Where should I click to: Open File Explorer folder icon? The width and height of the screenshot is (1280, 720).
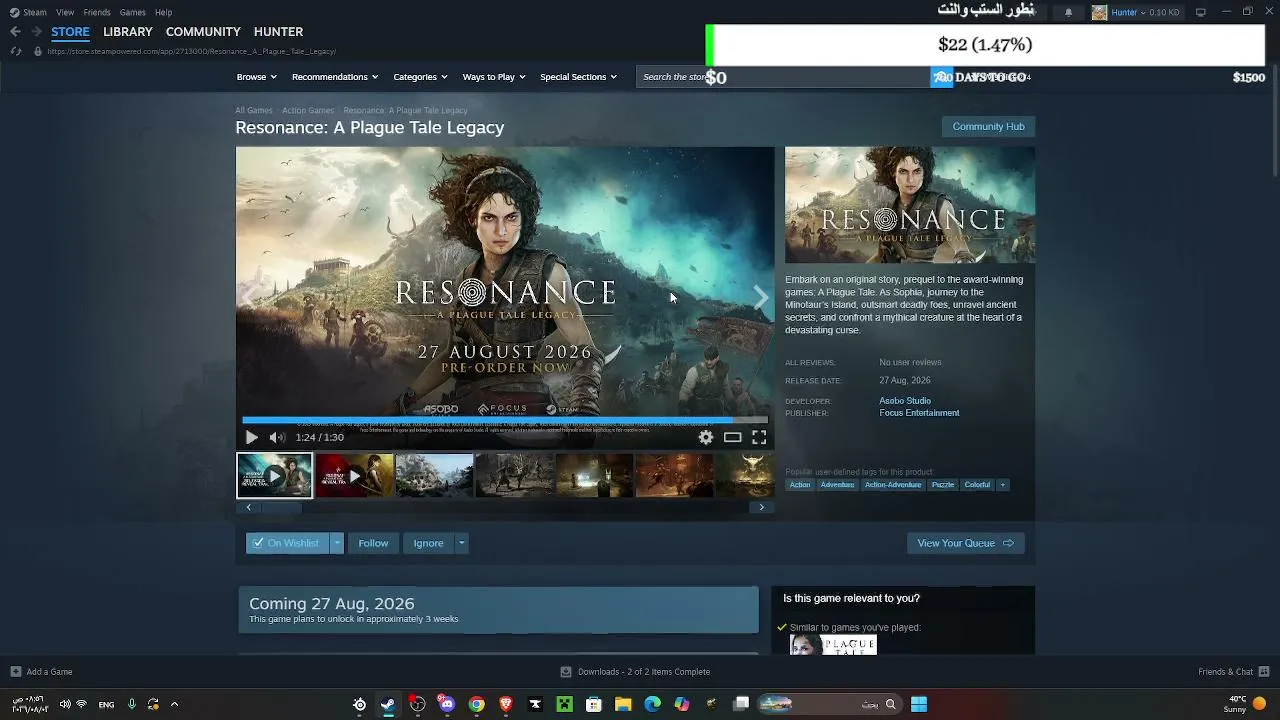623,704
